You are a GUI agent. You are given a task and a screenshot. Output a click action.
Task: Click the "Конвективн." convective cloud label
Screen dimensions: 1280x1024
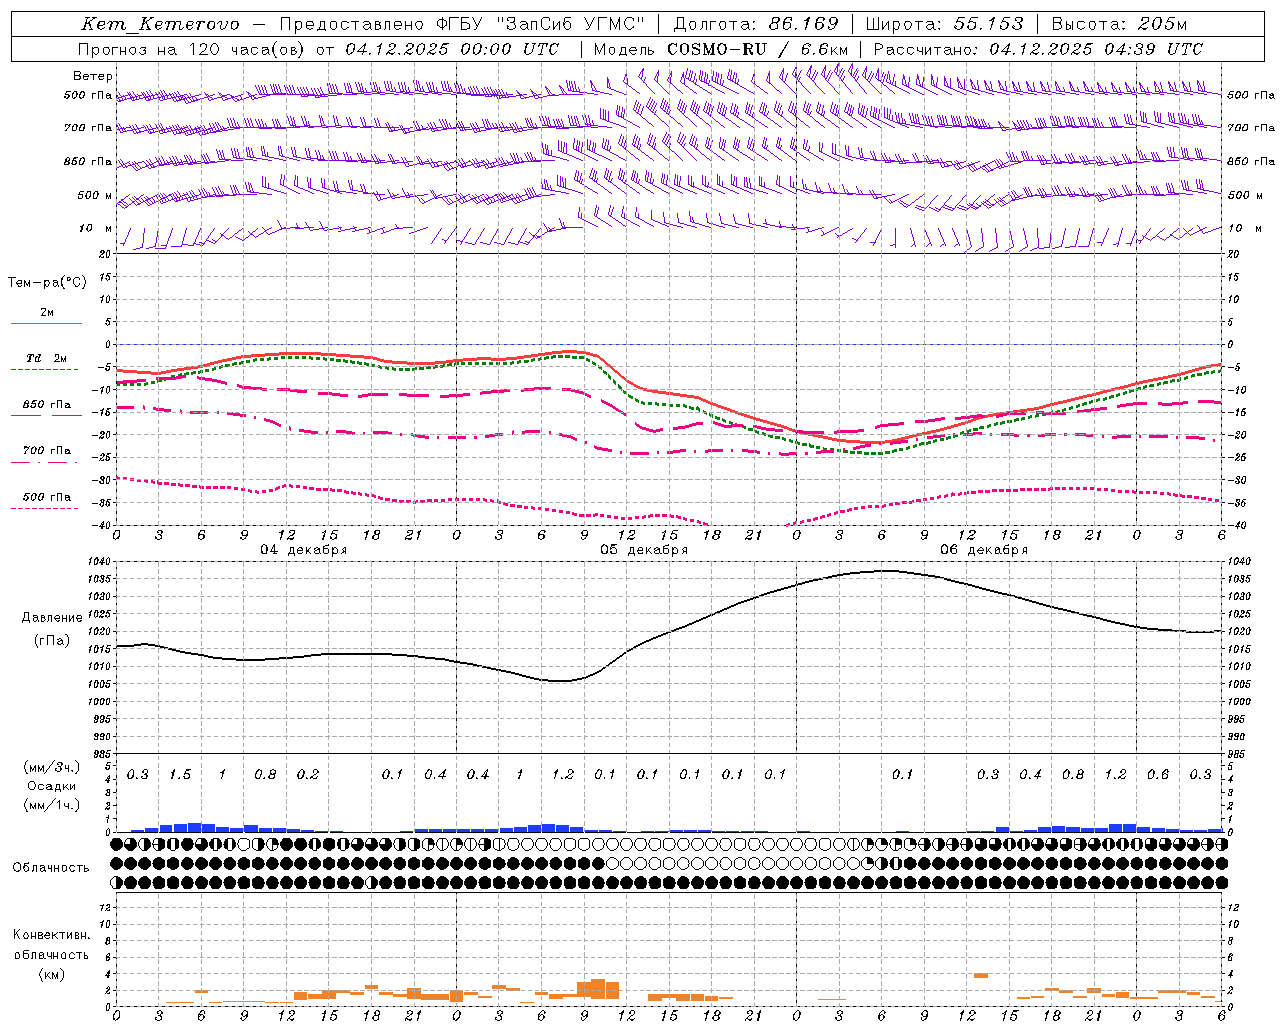click(x=51, y=935)
